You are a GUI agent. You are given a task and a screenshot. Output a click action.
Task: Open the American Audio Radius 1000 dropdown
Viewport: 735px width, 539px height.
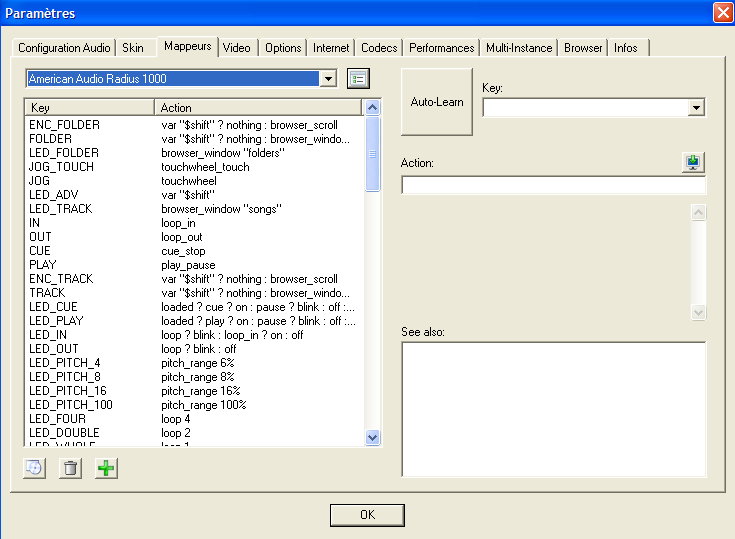click(x=329, y=79)
